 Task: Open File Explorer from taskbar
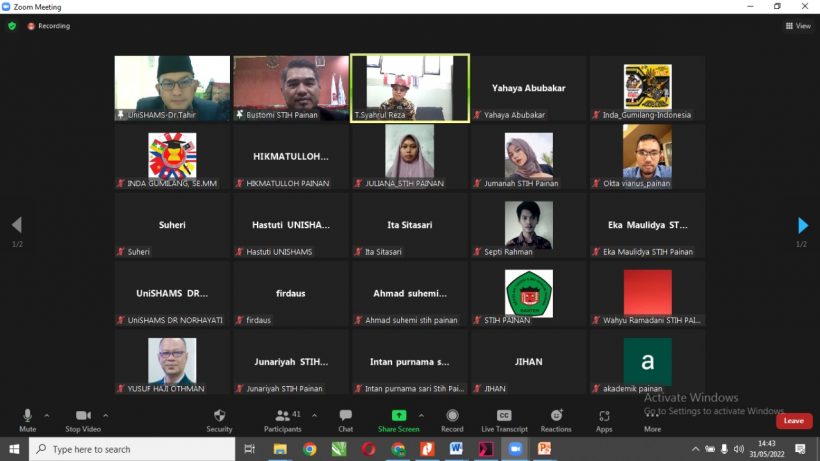280,449
